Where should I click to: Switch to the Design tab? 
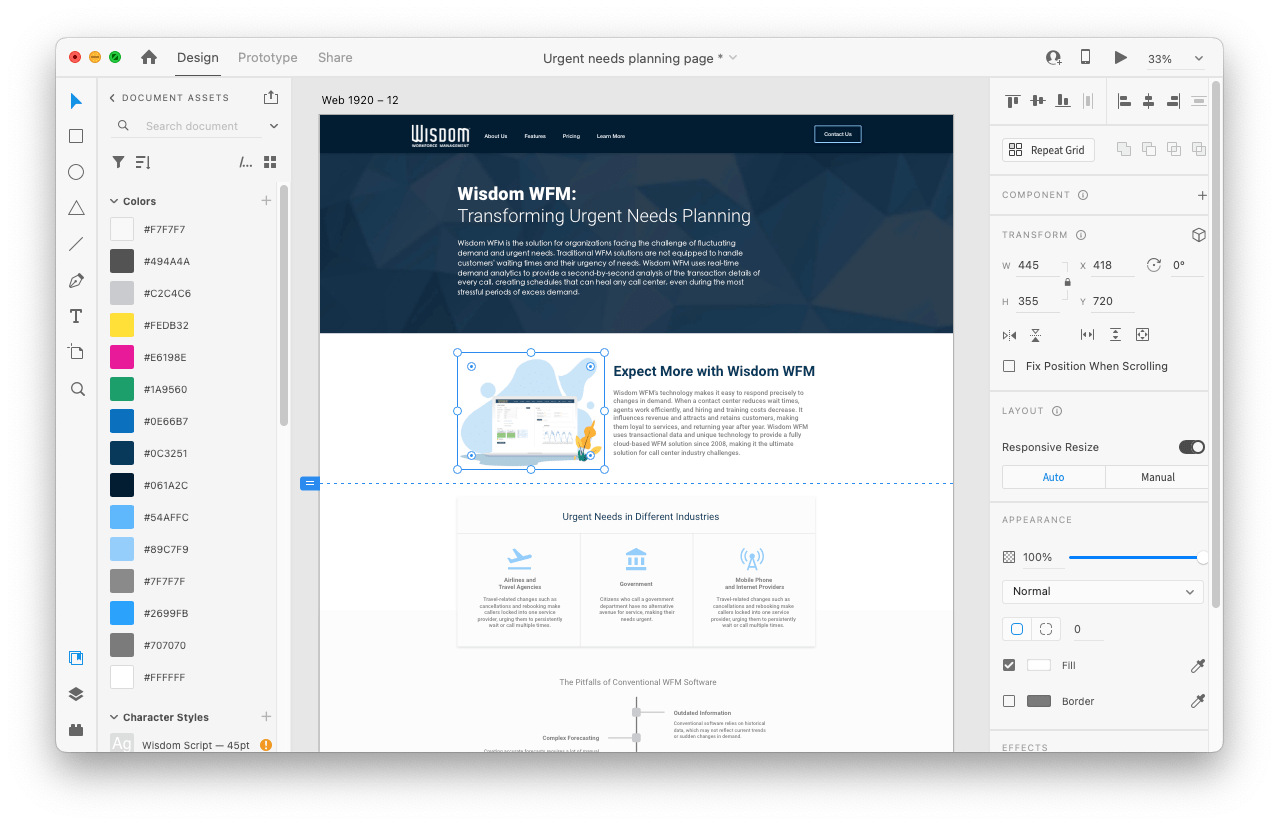[198, 58]
